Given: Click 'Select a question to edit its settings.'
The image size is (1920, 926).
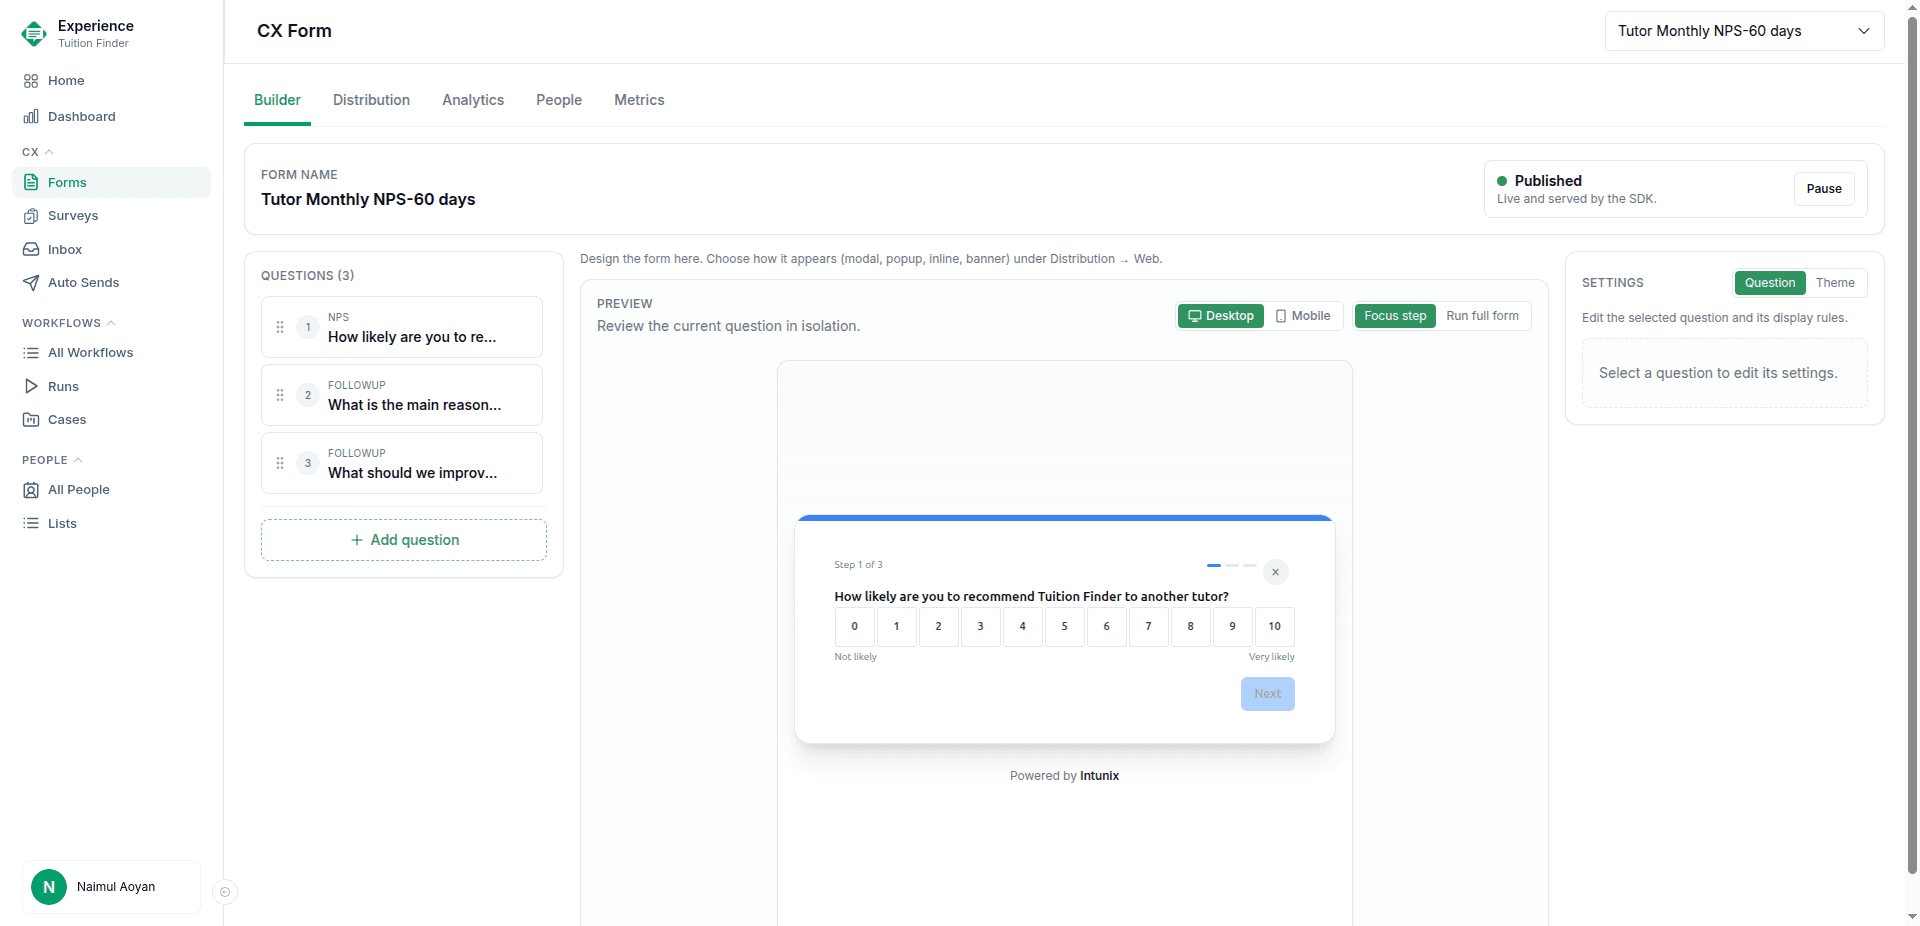Looking at the screenshot, I should (x=1718, y=373).
